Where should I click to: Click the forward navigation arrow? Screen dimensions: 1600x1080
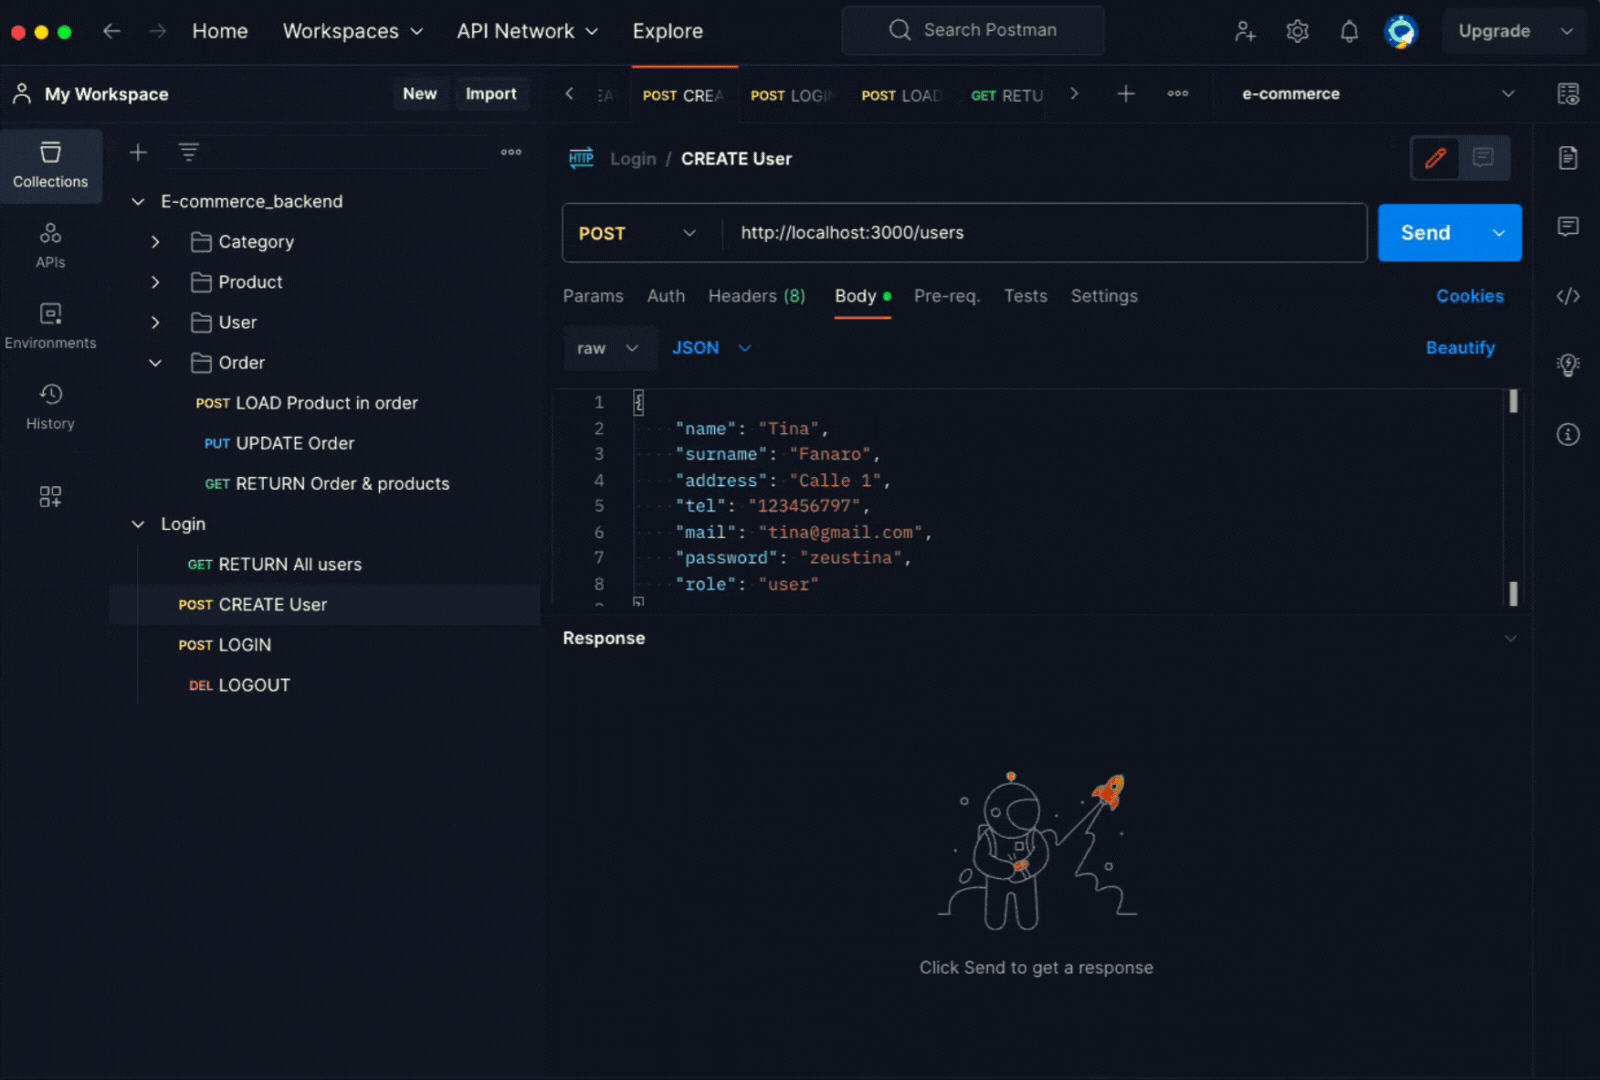pos(157,31)
